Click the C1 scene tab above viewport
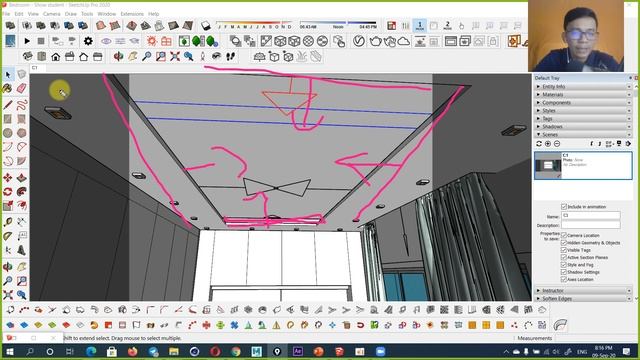 pyautogui.click(x=35, y=68)
